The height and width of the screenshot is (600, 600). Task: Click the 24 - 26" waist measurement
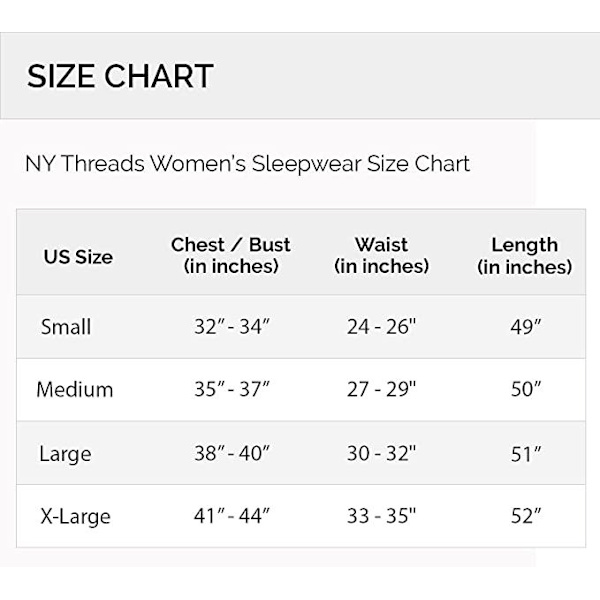pyautogui.click(x=381, y=327)
